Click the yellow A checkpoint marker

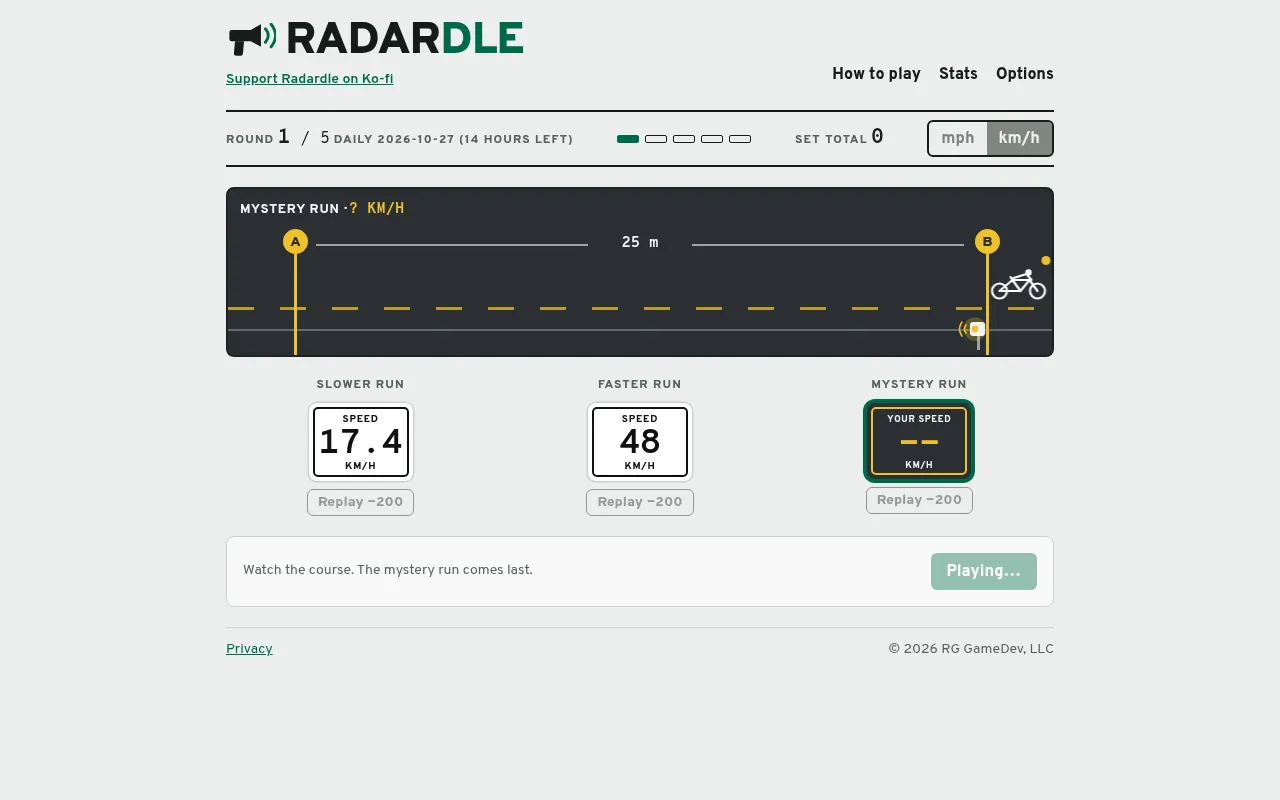tap(295, 242)
